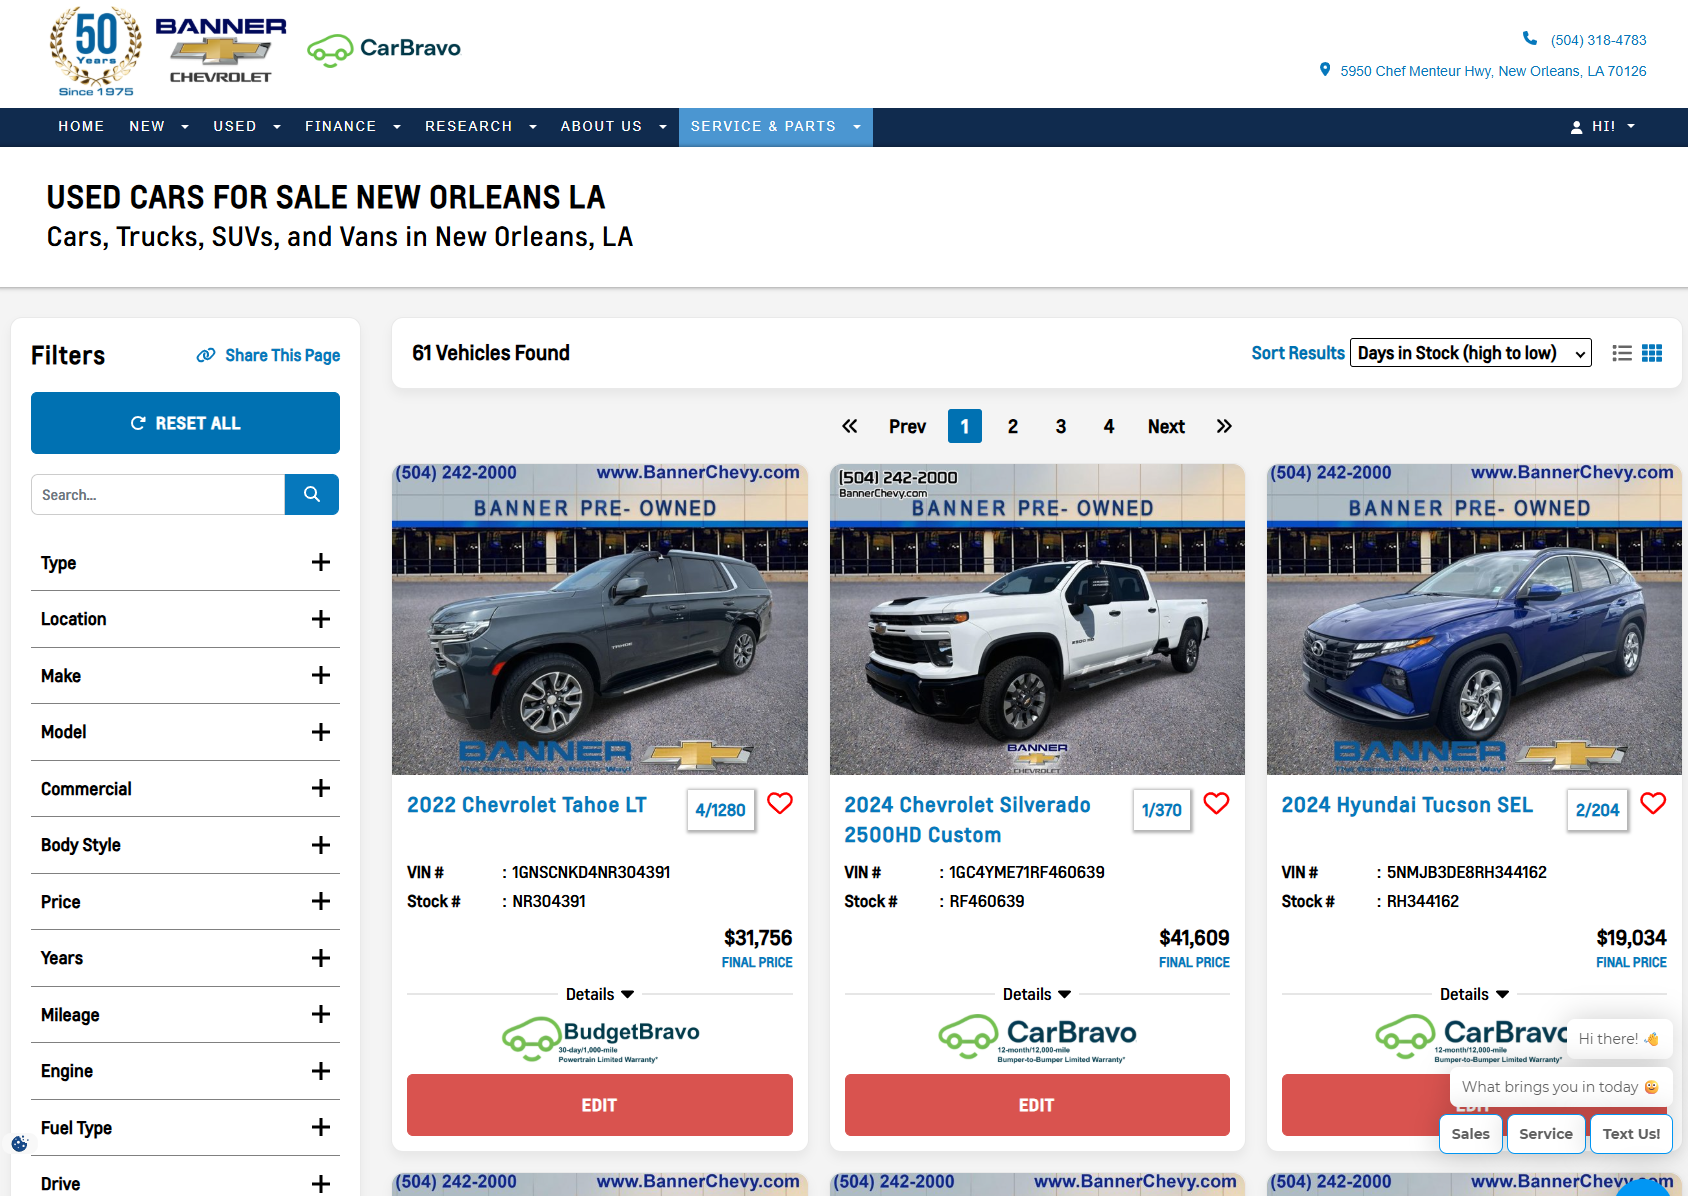Click the Prev page link
This screenshot has height=1196, width=1688.
coord(907,426)
